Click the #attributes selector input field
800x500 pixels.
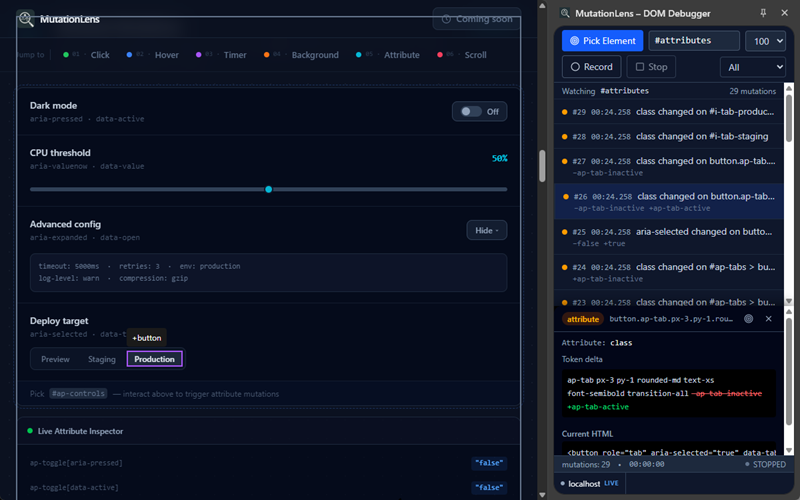click(x=694, y=41)
